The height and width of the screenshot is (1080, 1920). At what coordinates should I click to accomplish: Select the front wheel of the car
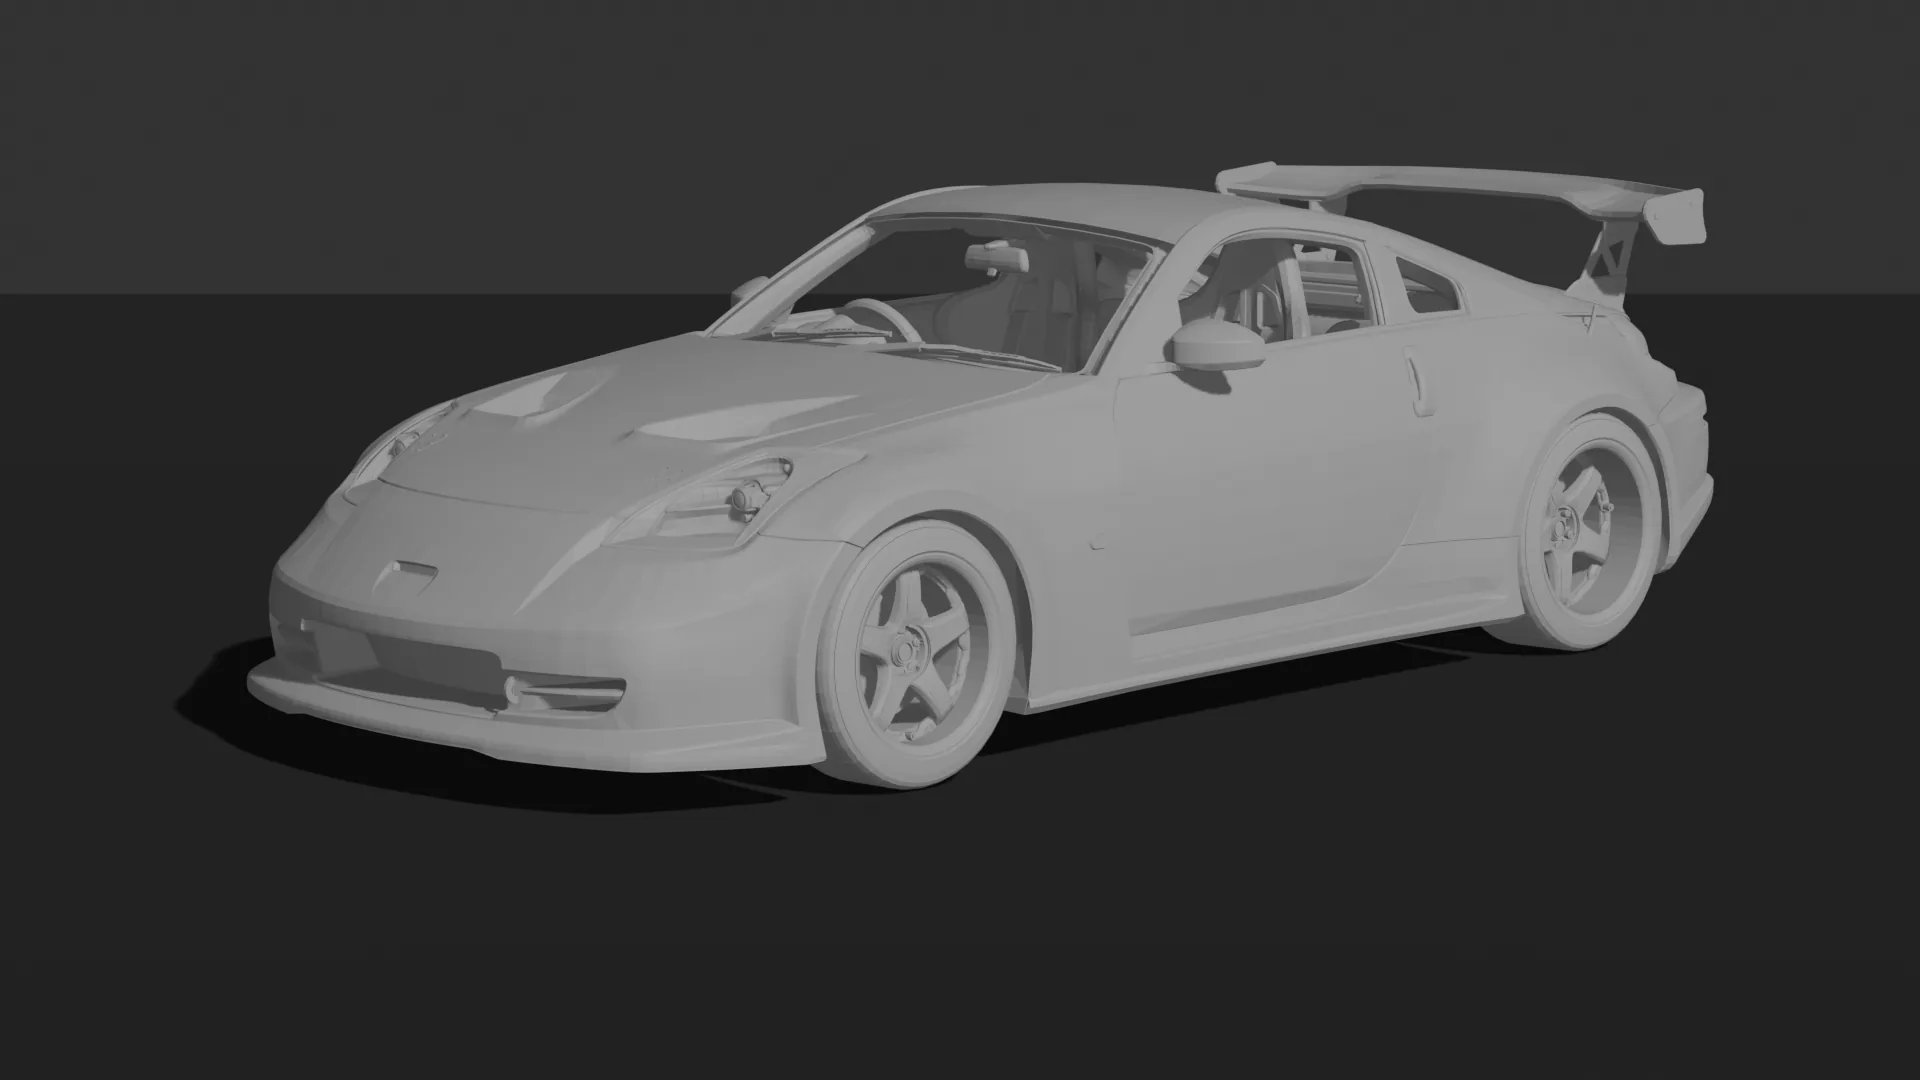[x=914, y=655]
